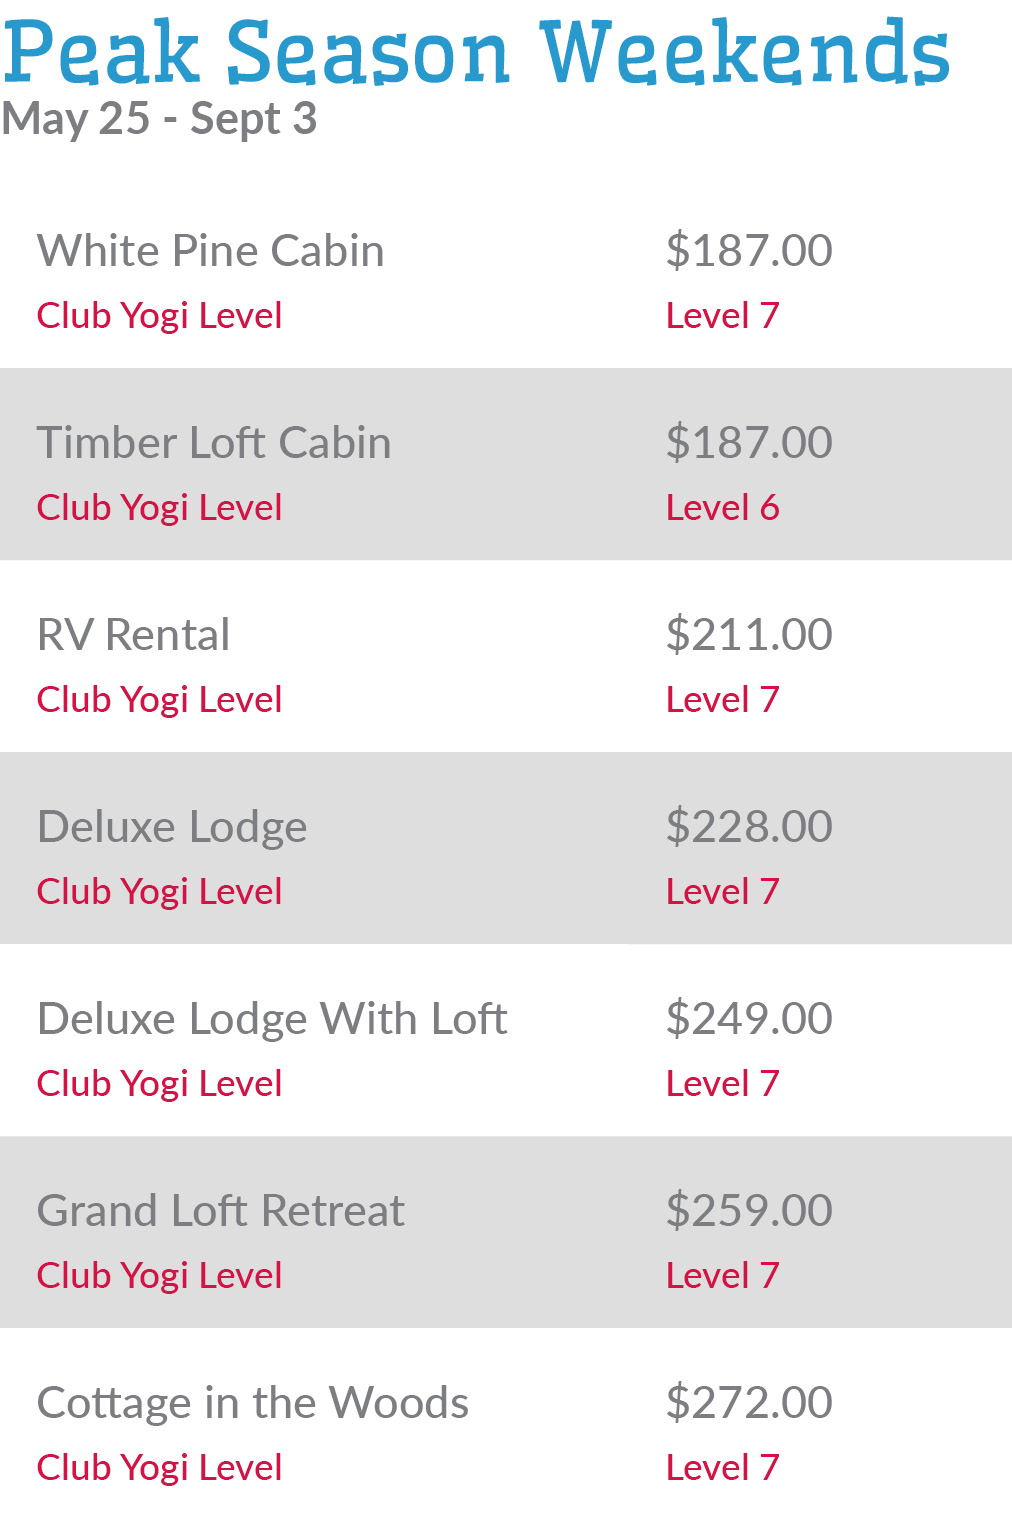Screen dimensions: 1012x1521
Task: Click the $249.00 price
Action: [x=749, y=1019]
